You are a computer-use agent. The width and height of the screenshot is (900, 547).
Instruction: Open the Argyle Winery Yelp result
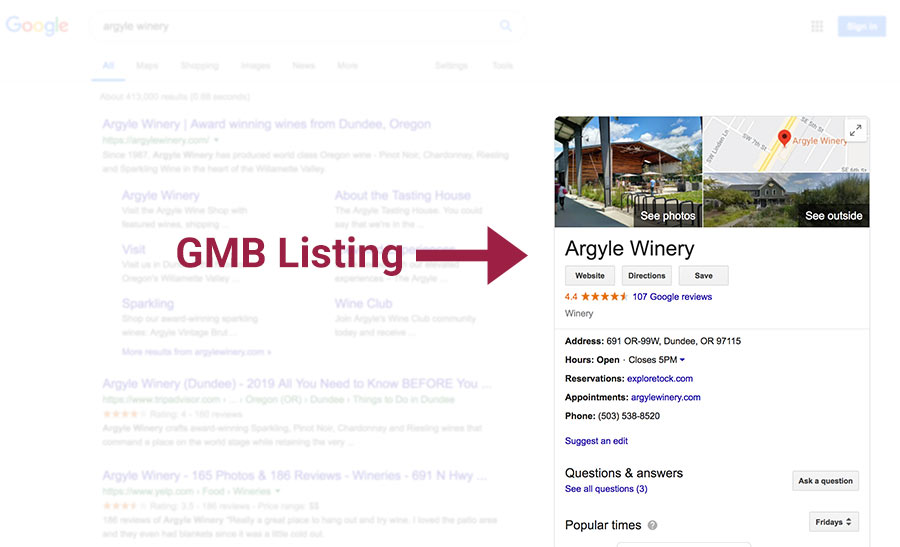[x=294, y=476]
